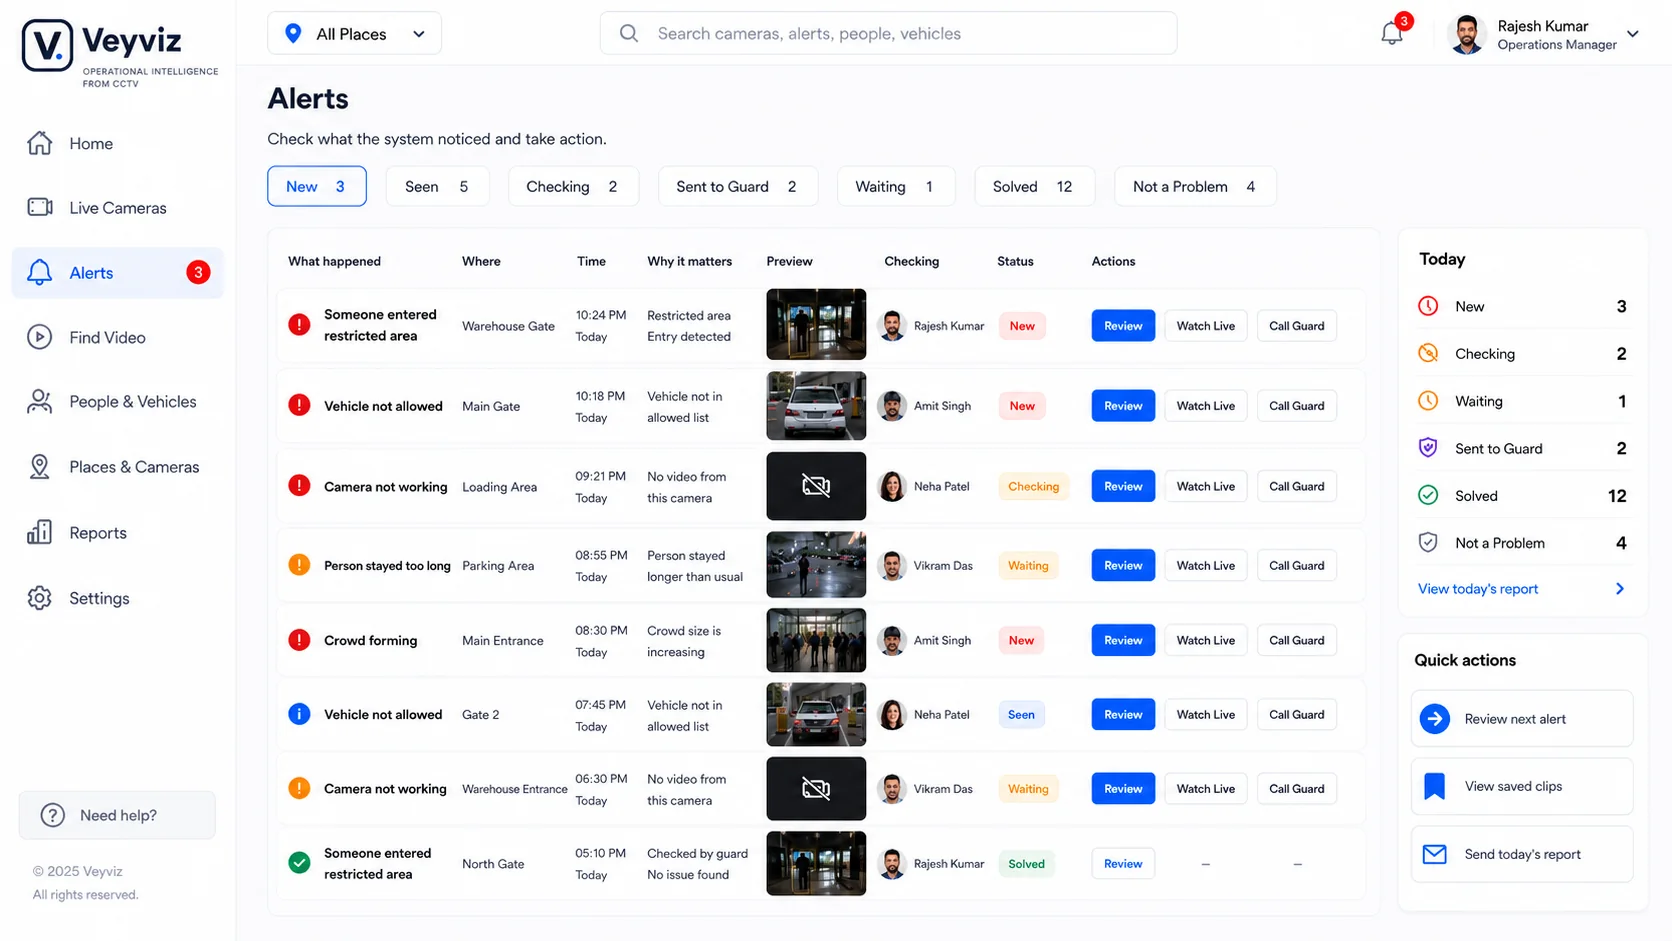The width and height of the screenshot is (1672, 941).
Task: Click Checking status badge for Neha Patel
Action: (1033, 486)
